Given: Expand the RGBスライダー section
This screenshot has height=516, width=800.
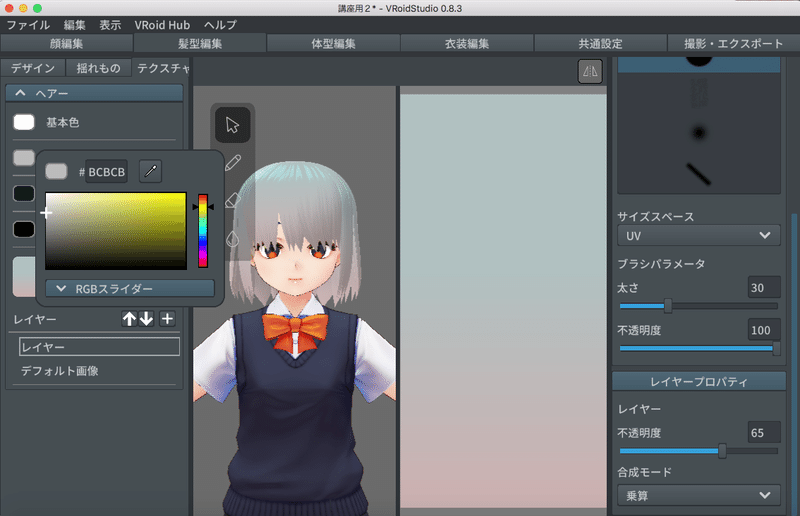Looking at the screenshot, I should pos(130,288).
